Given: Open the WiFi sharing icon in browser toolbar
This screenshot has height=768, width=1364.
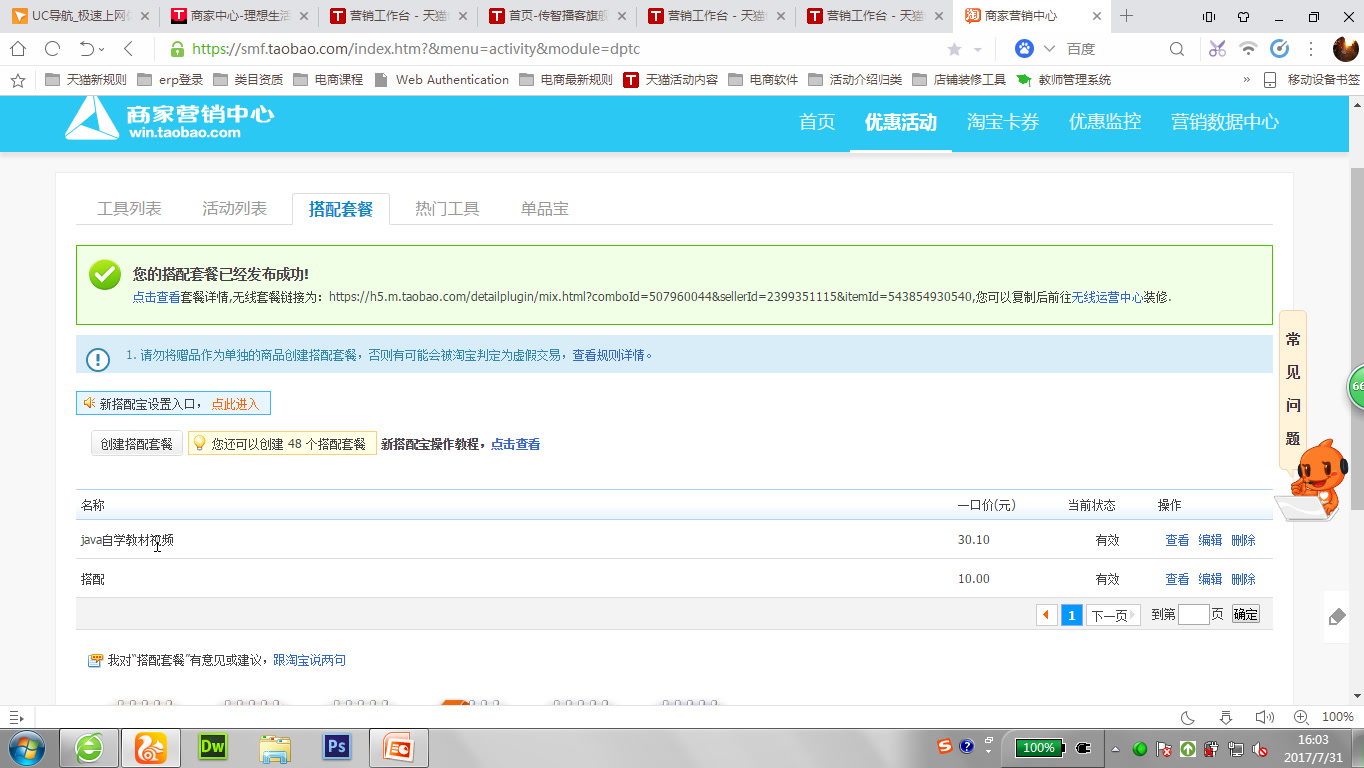Looking at the screenshot, I should point(1248,48).
